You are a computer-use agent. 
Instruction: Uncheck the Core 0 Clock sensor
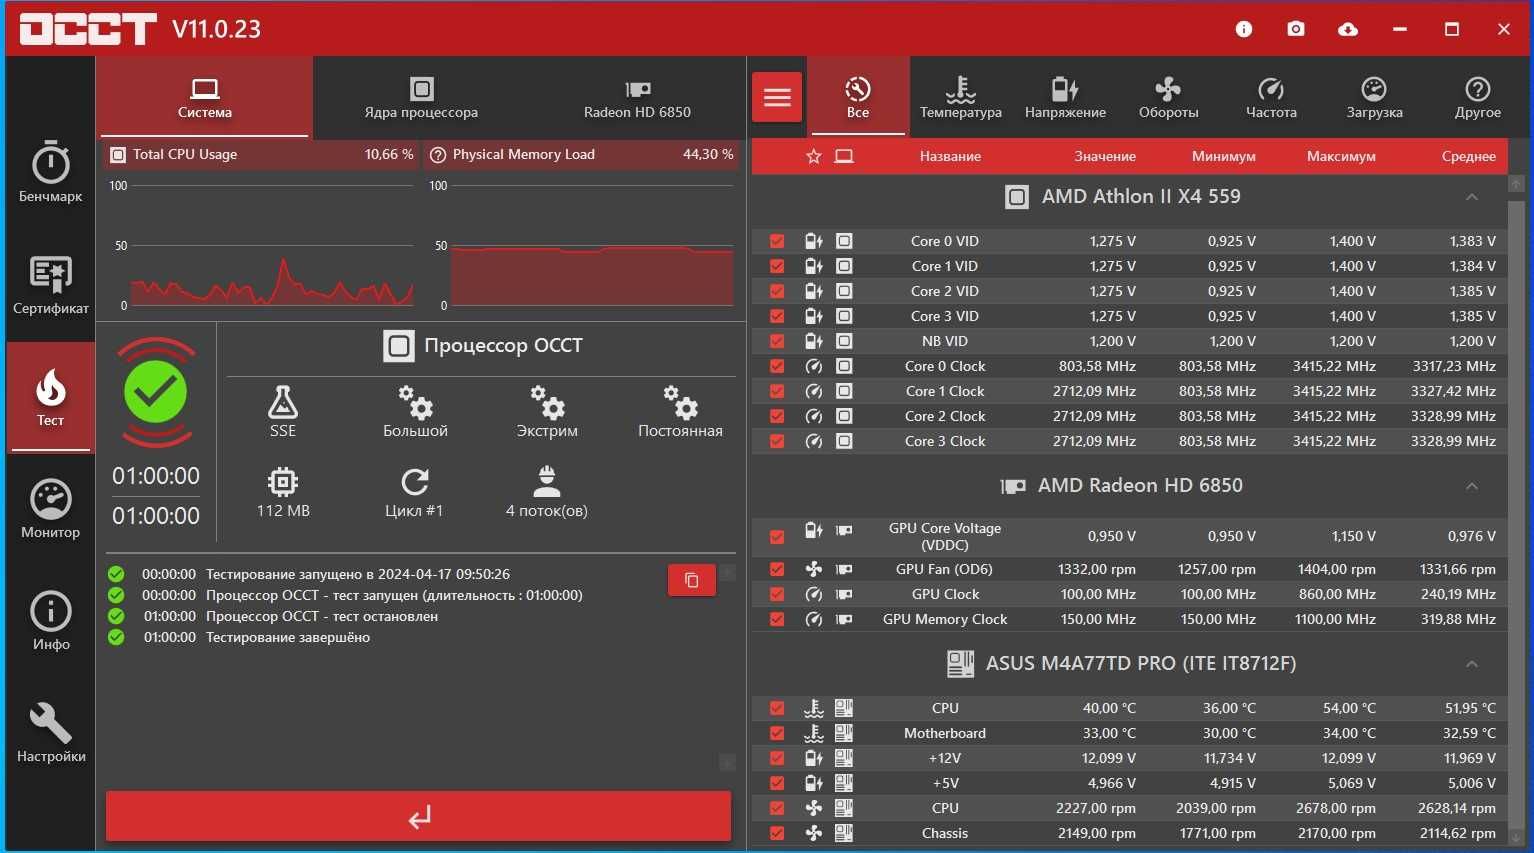777,366
